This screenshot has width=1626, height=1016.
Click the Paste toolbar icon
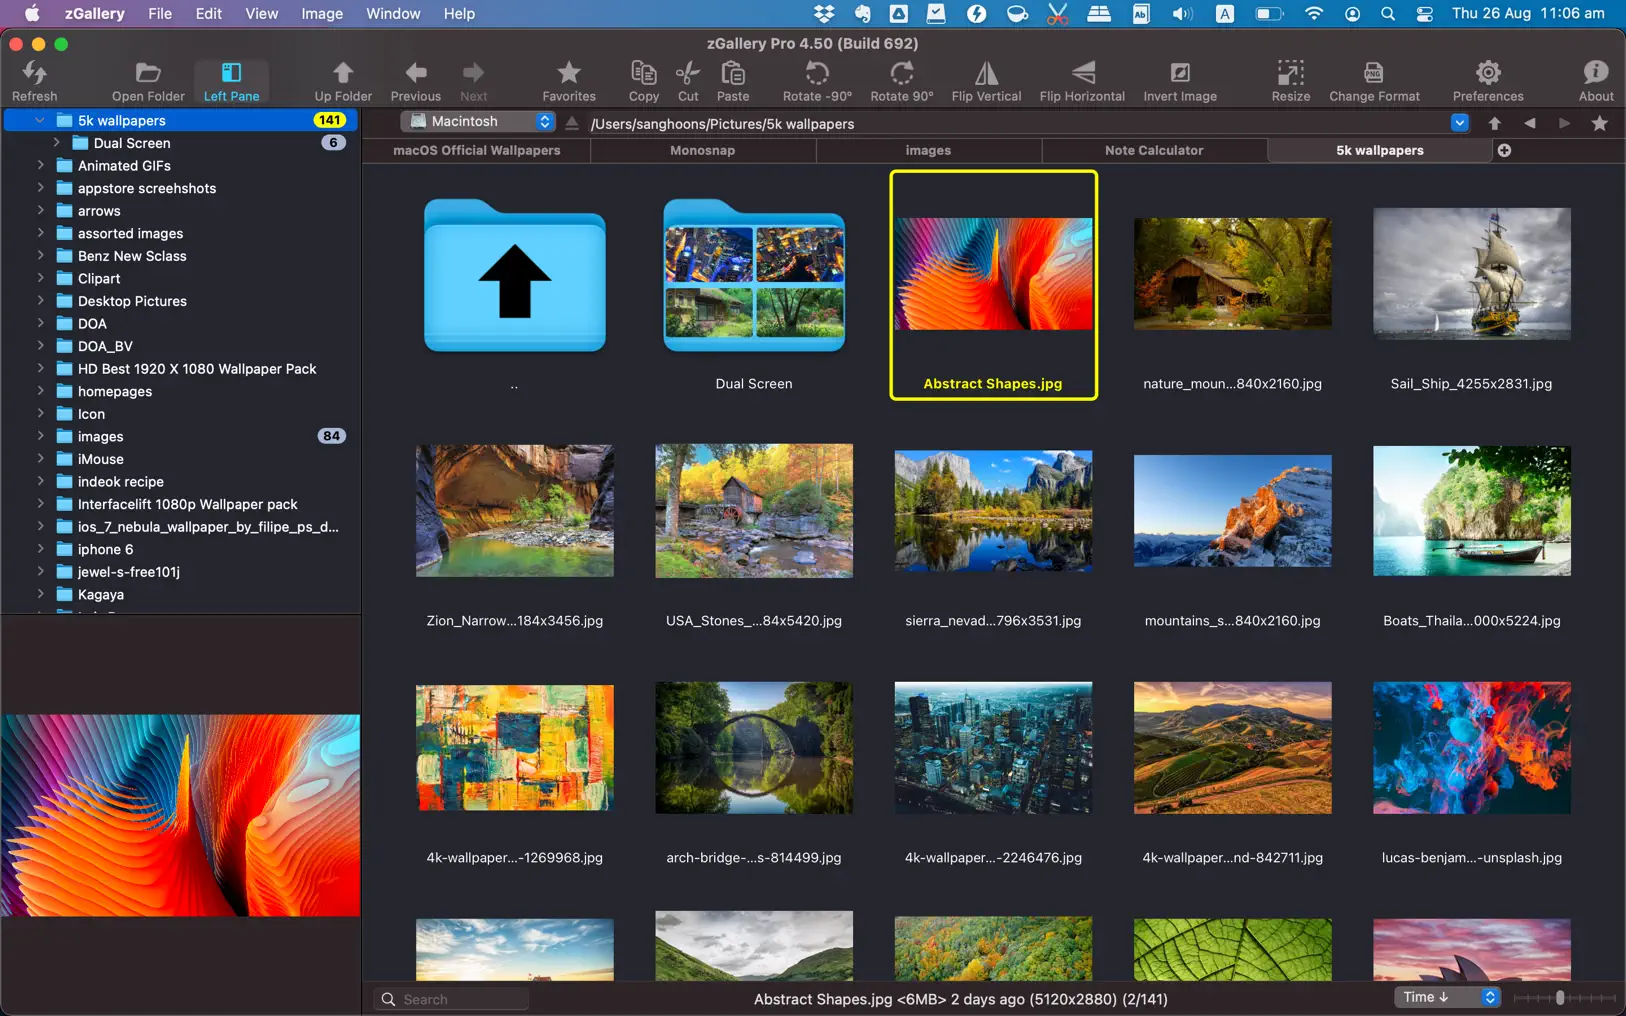(733, 80)
